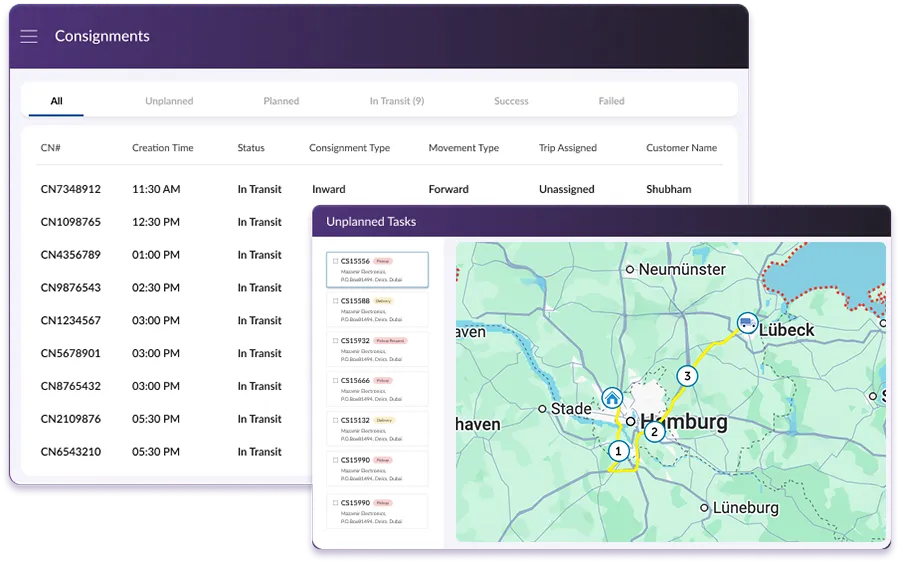
Task: Click the CN# column header
Action: click(x=51, y=148)
